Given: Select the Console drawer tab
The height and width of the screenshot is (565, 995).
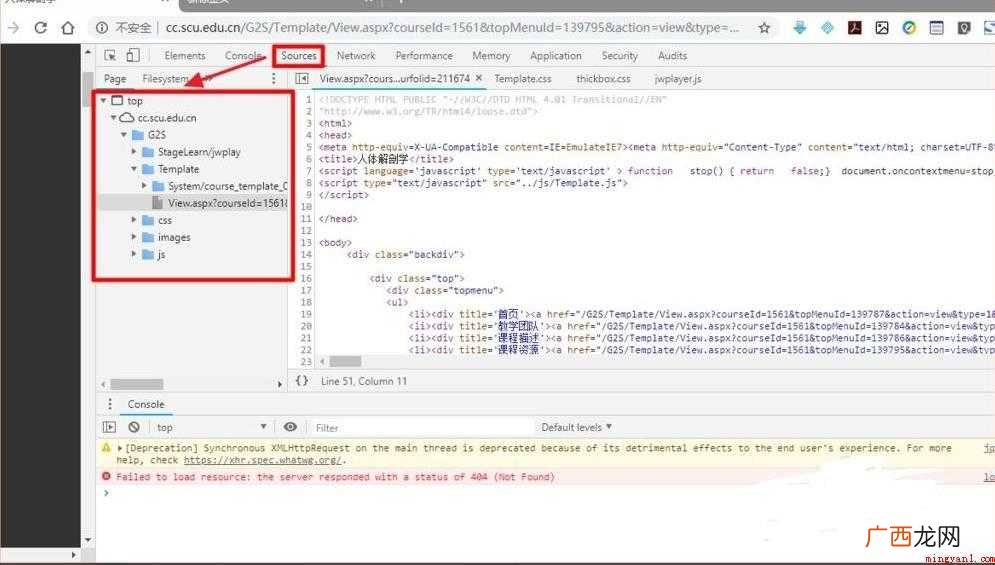Looking at the screenshot, I should 146,404.
